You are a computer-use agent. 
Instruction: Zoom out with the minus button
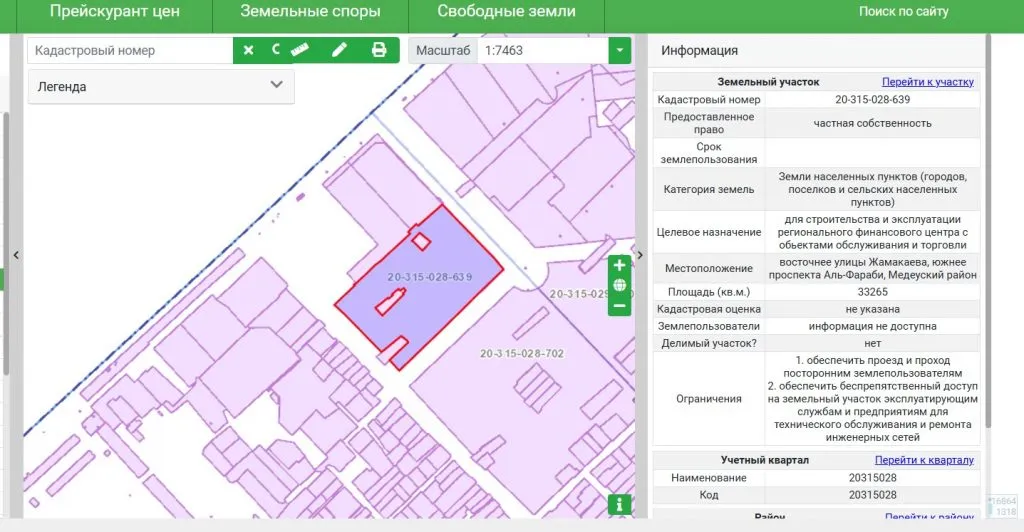[x=620, y=305]
